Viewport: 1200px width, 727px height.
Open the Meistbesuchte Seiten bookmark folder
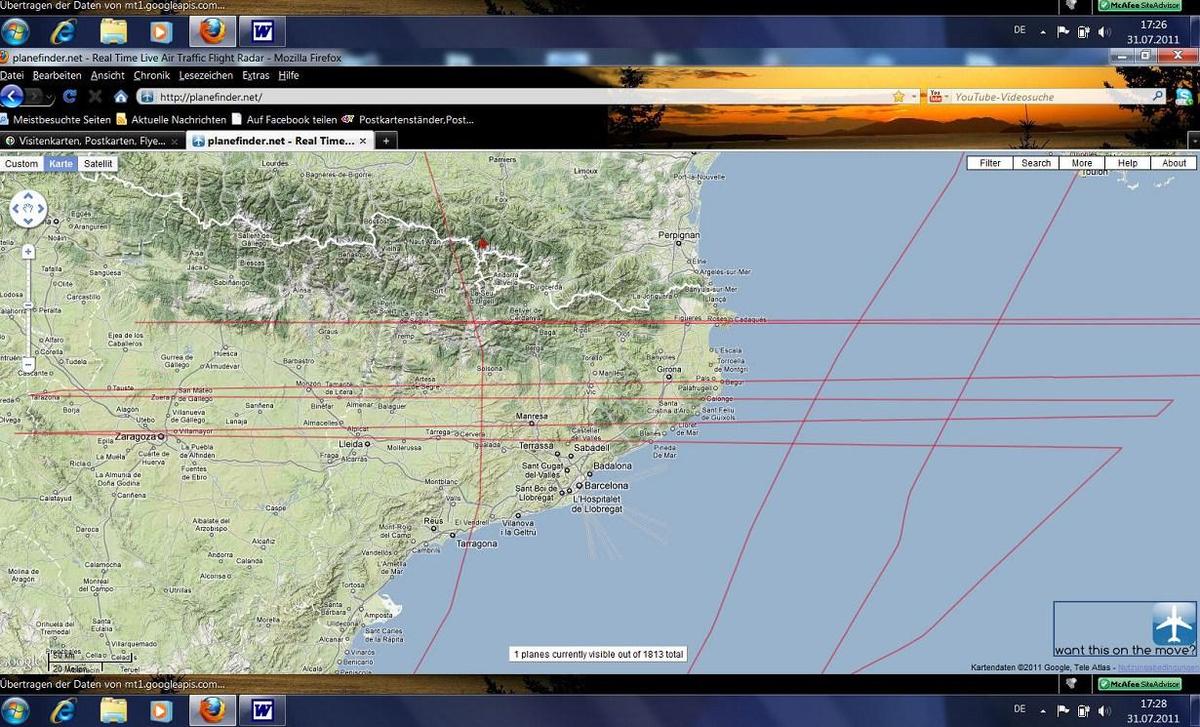click(56, 119)
